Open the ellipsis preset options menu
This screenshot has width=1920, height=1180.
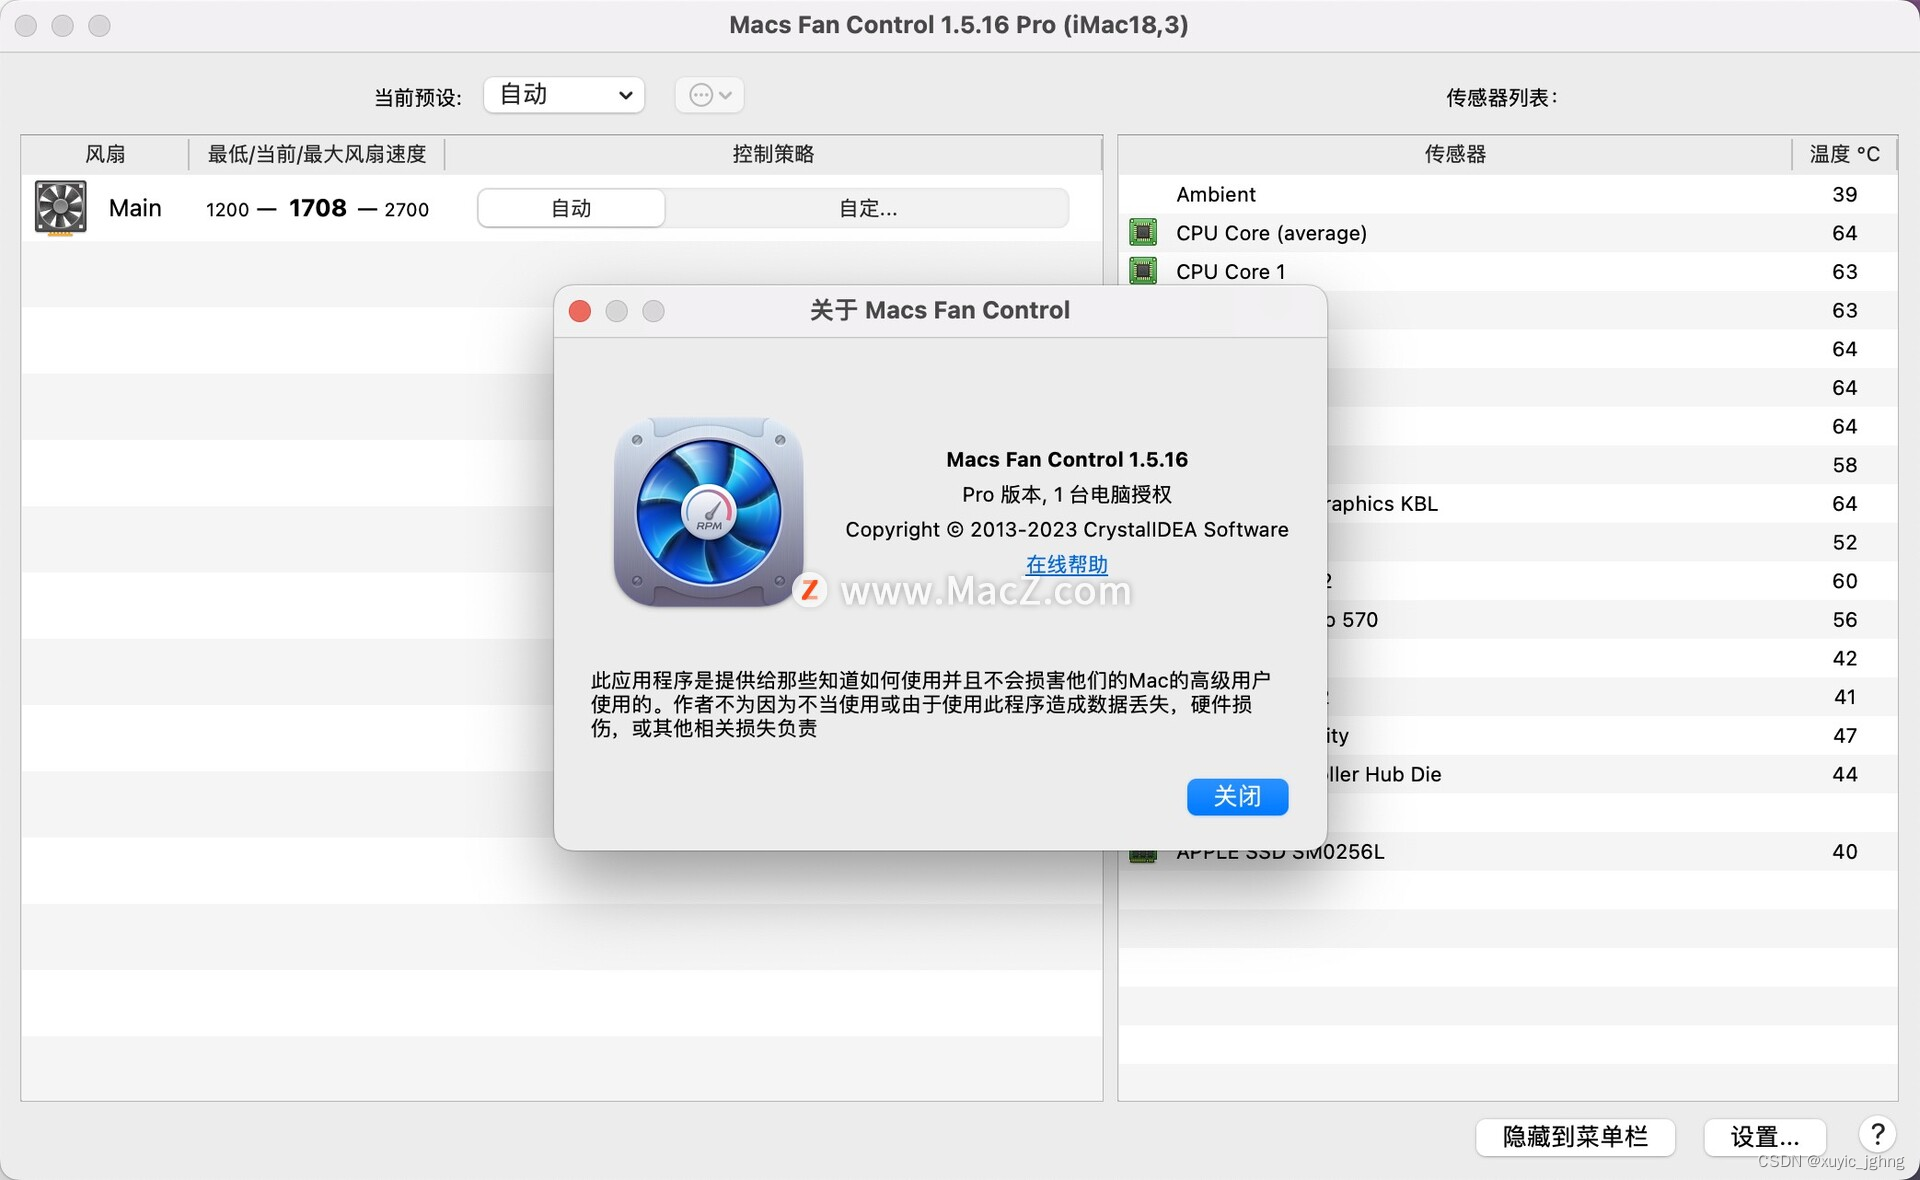click(709, 95)
